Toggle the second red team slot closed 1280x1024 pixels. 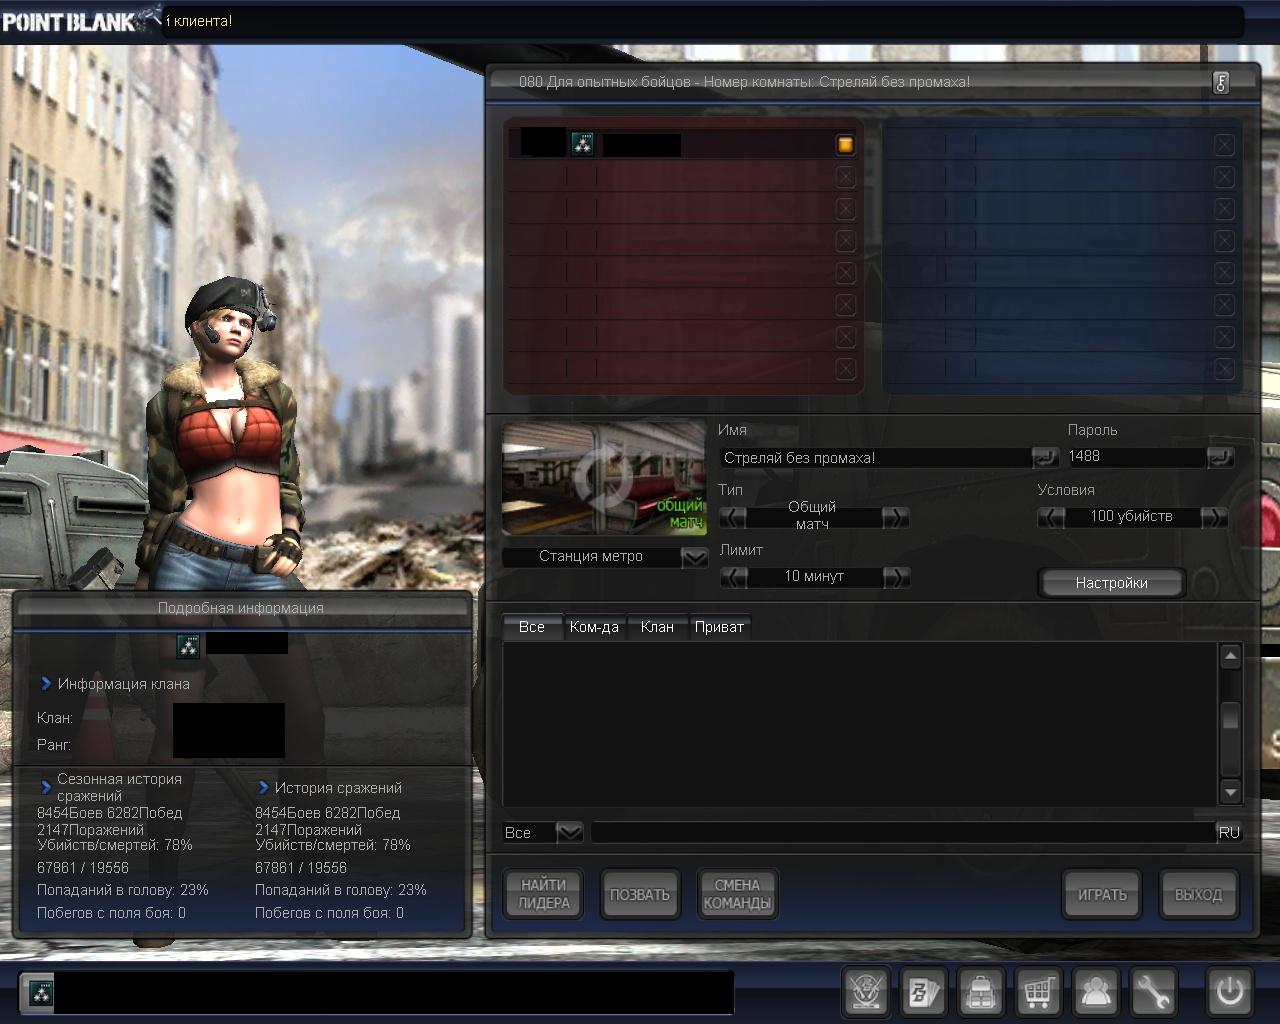pos(845,177)
